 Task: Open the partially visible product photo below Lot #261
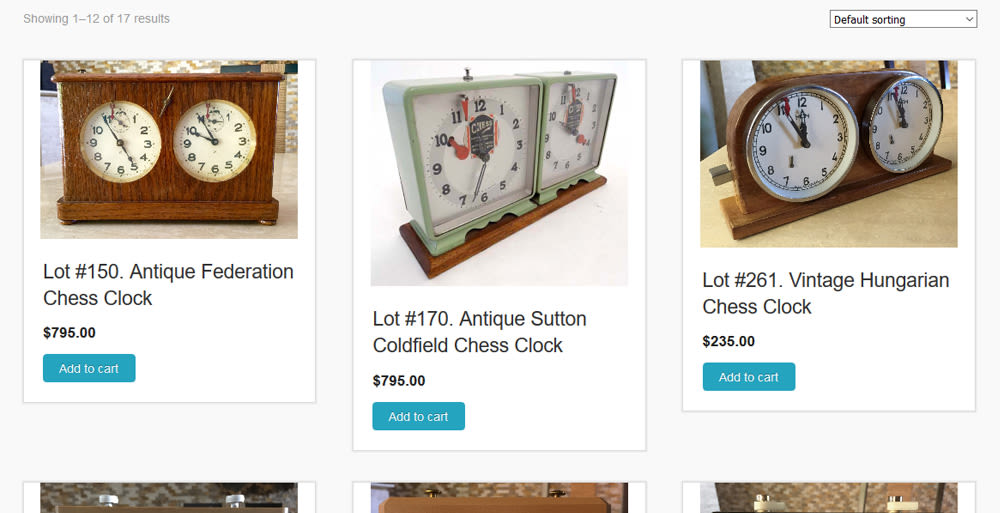click(828, 498)
